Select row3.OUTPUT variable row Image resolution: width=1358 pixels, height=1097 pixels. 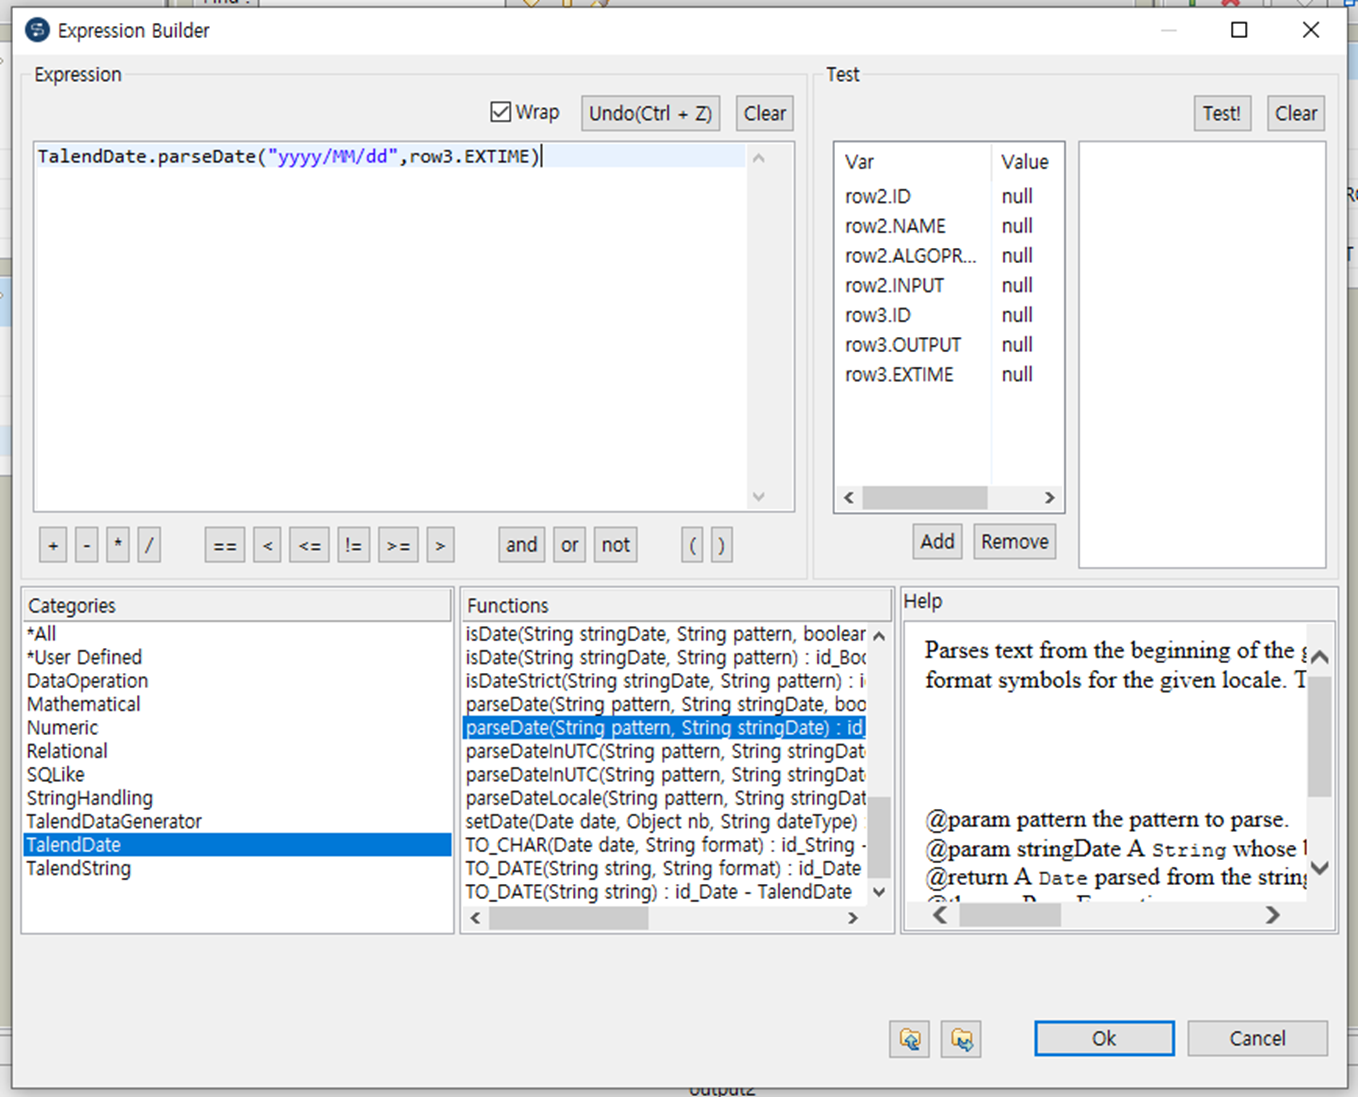[x=948, y=344]
